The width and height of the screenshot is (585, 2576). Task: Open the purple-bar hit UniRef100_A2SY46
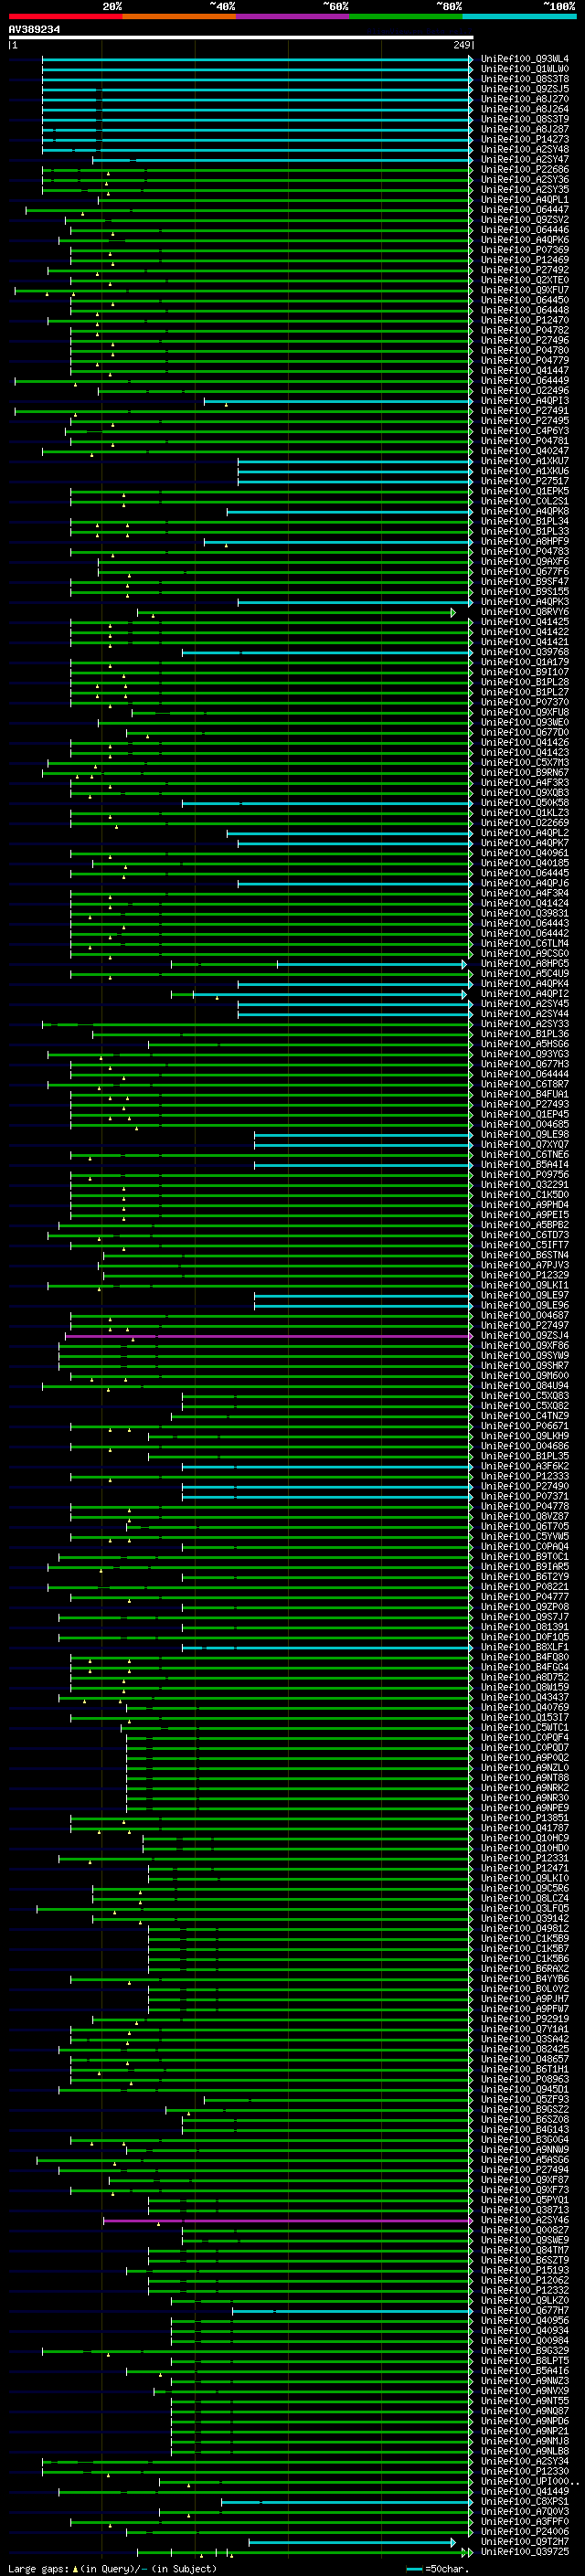pos(525,2220)
